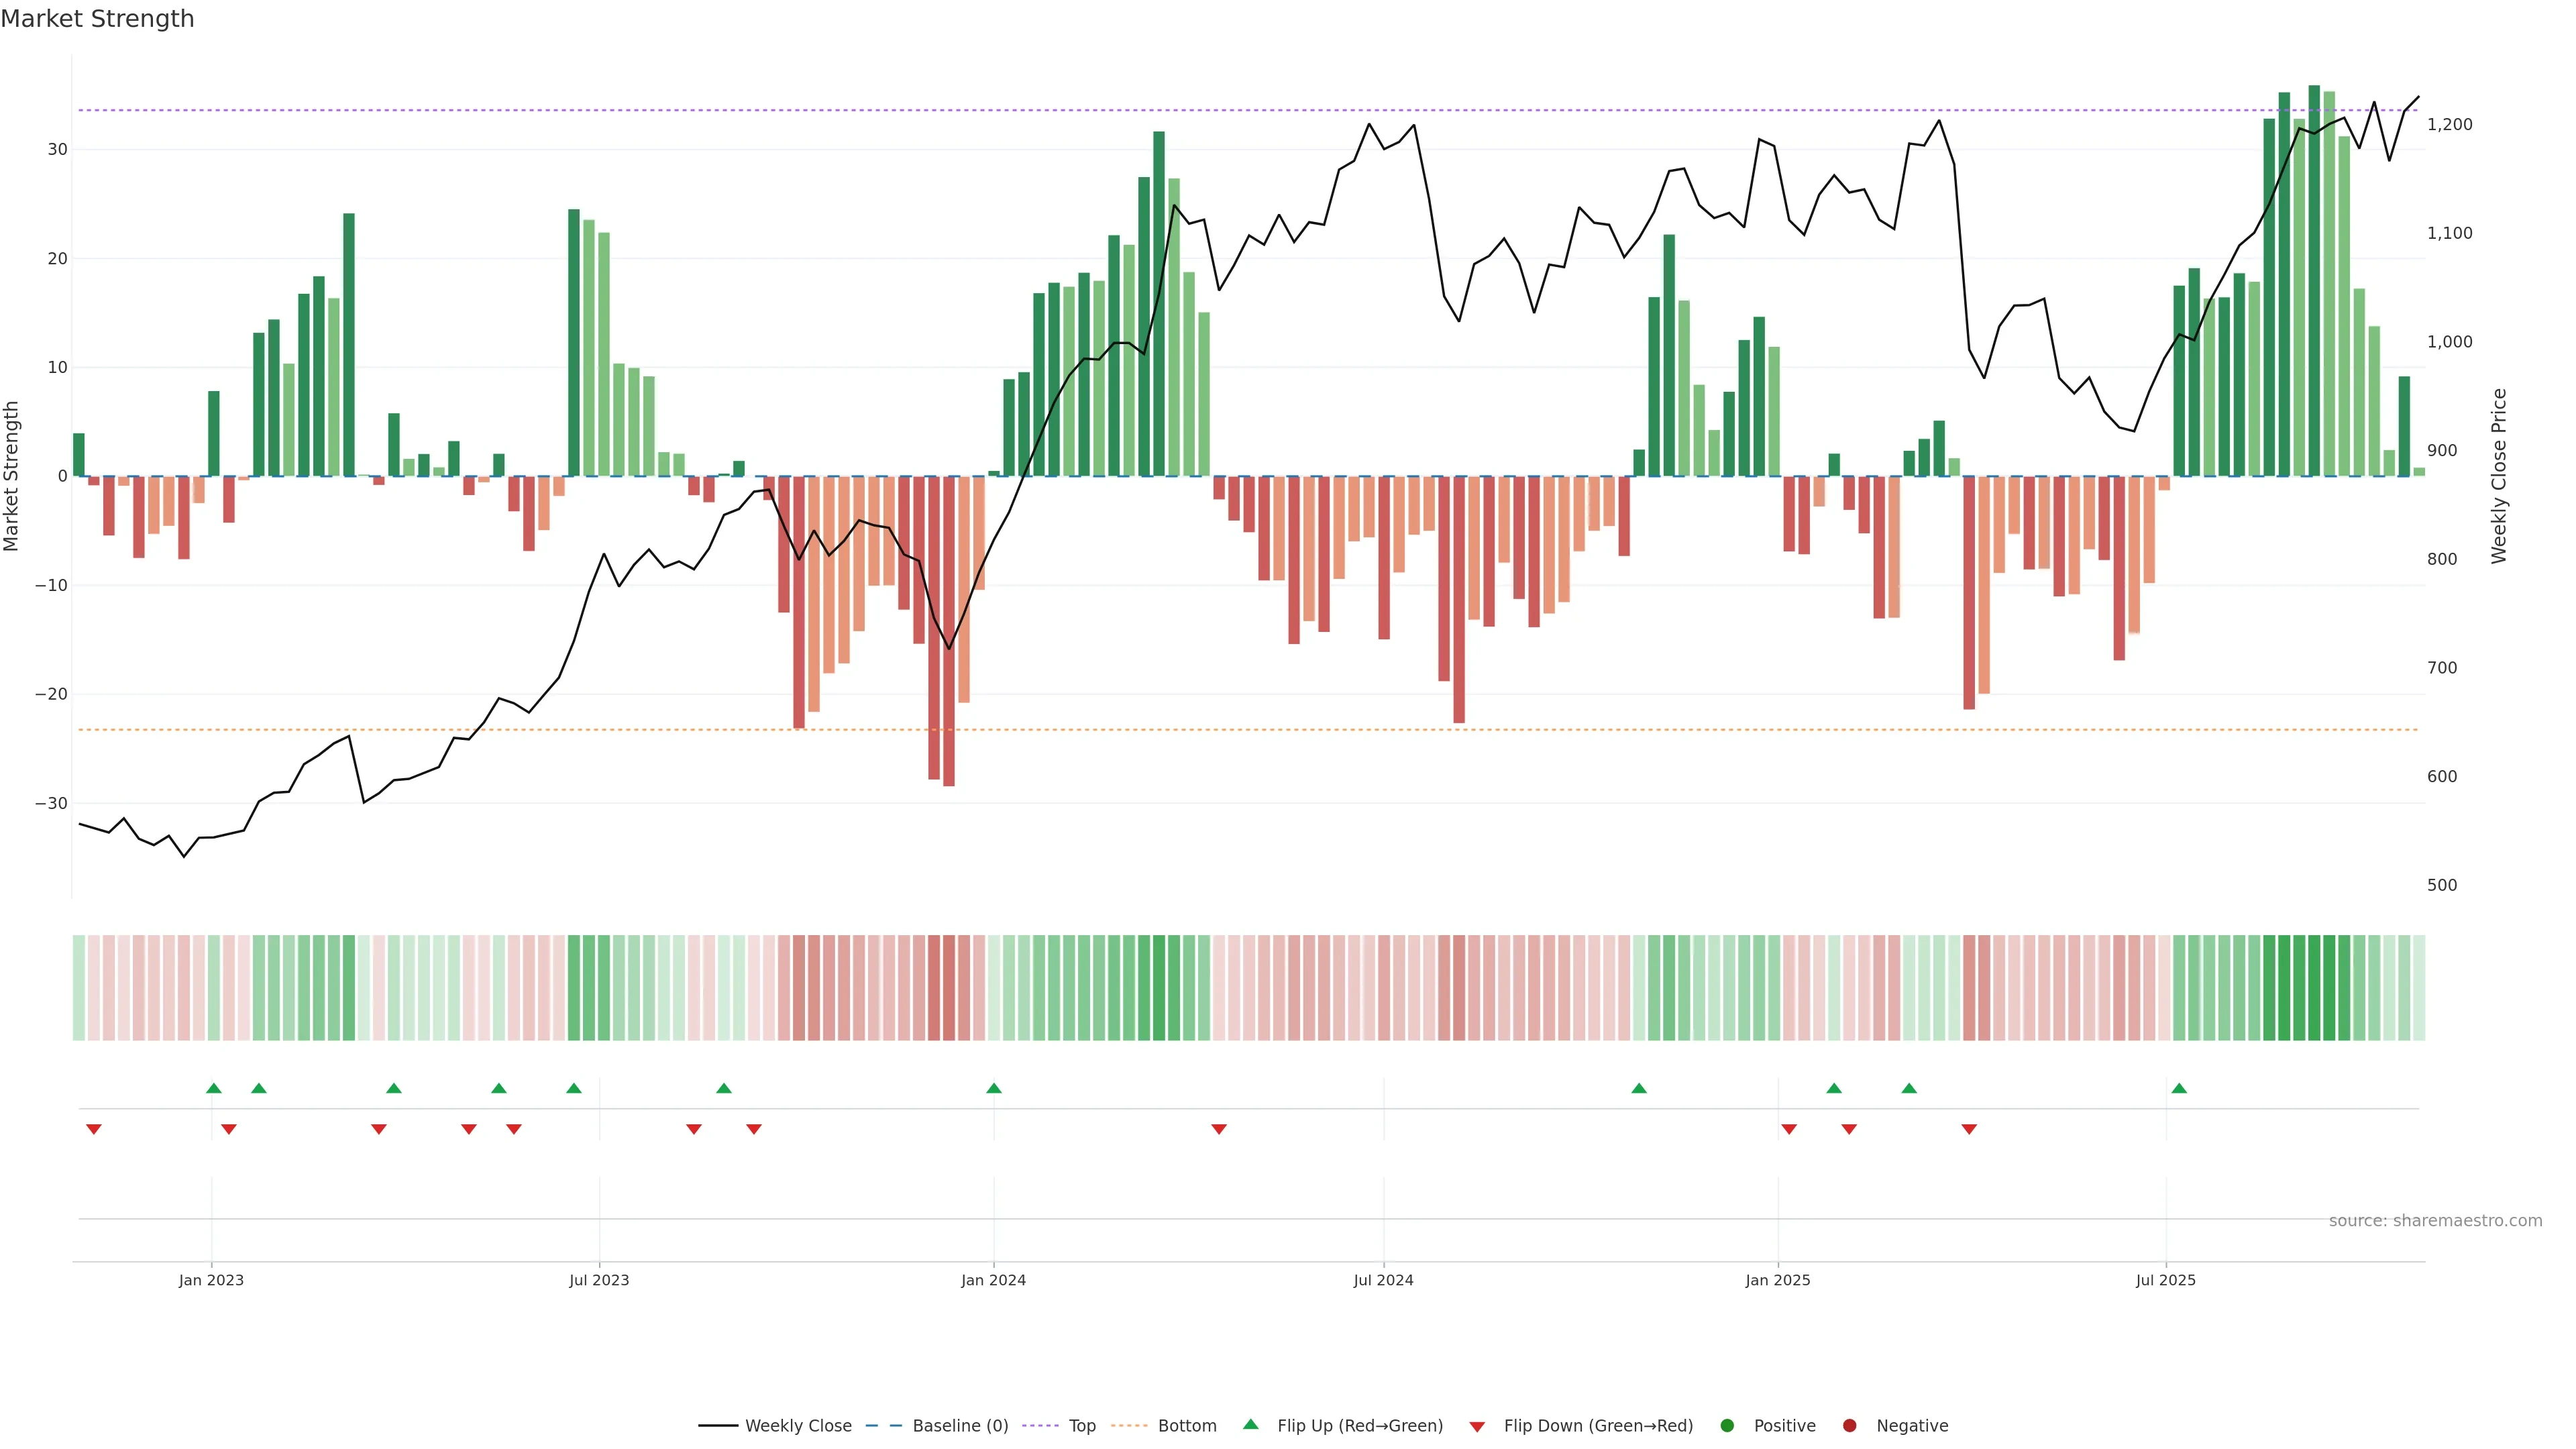
Task: Click the flip-up triangle above Jan 2024
Action: pos(993,1088)
